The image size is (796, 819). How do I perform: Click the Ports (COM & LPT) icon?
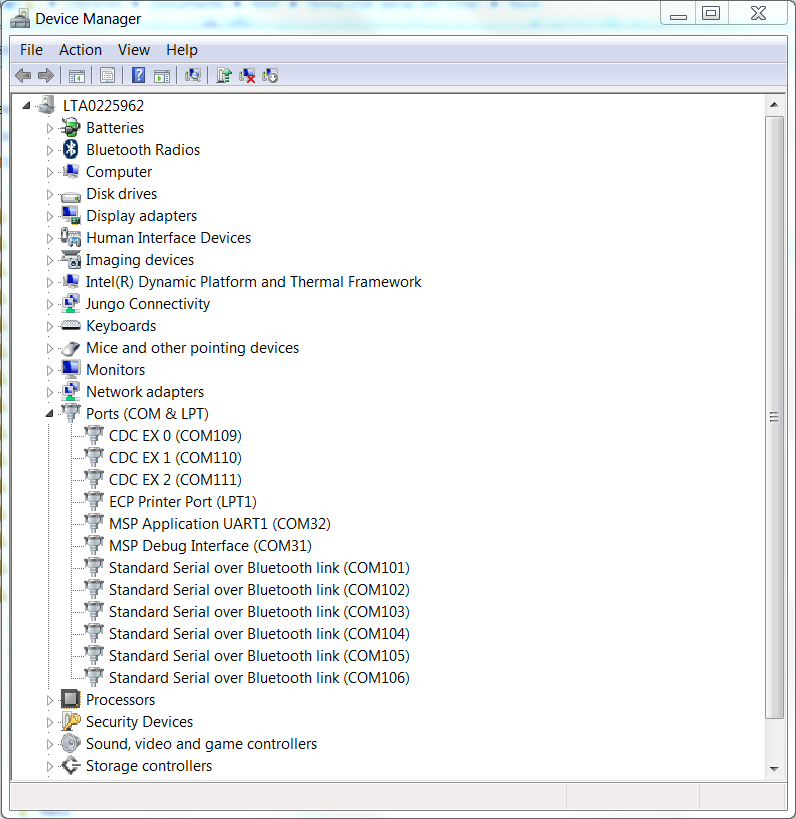(x=71, y=413)
